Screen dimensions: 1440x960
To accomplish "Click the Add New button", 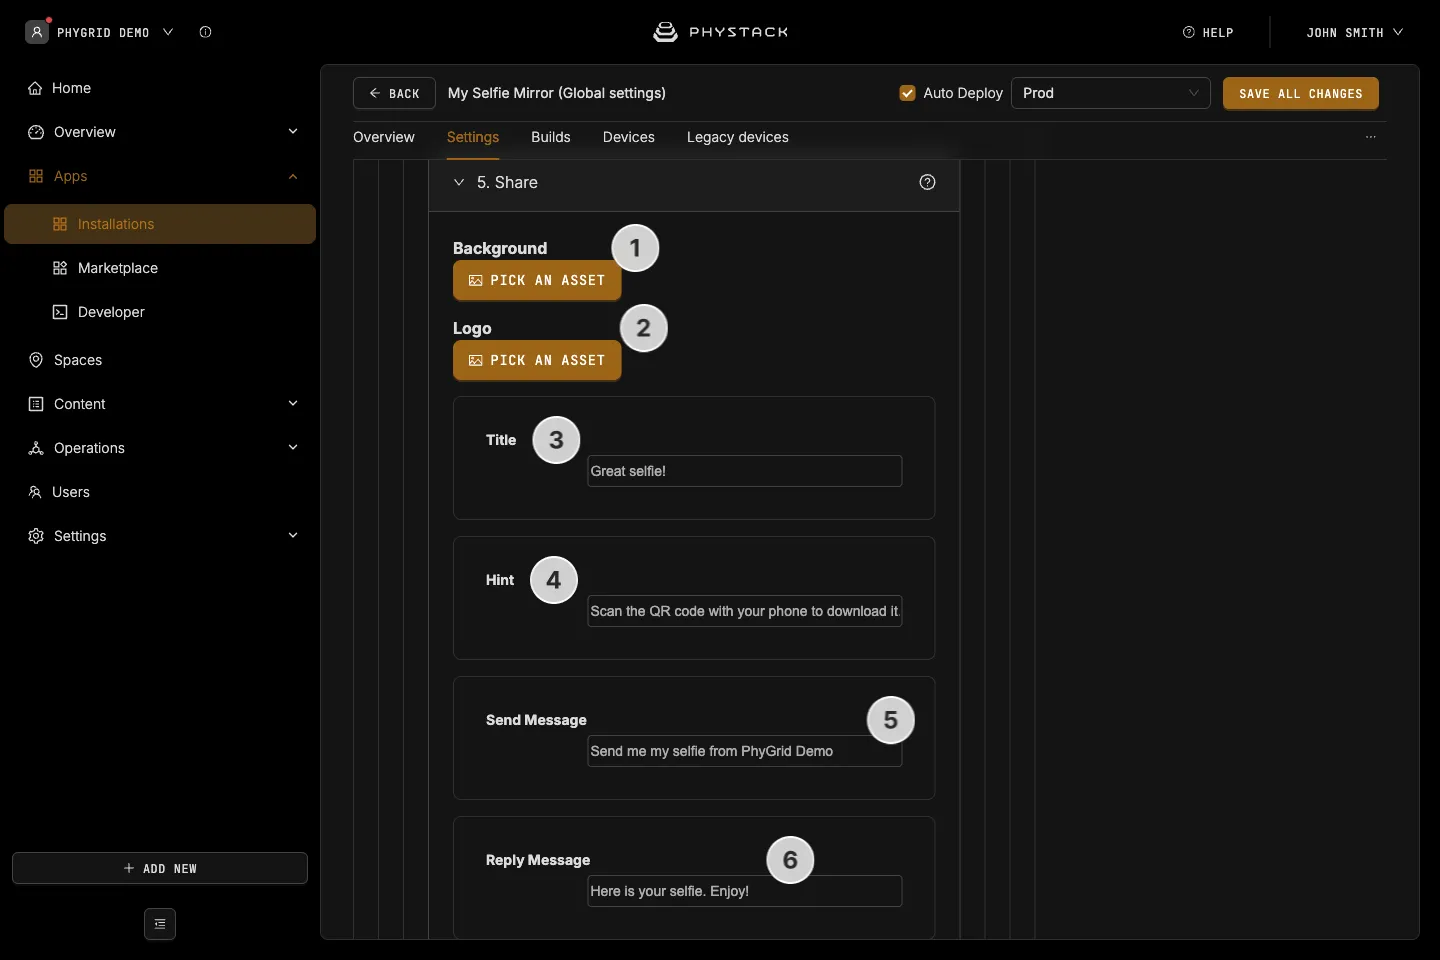I will 160,868.
